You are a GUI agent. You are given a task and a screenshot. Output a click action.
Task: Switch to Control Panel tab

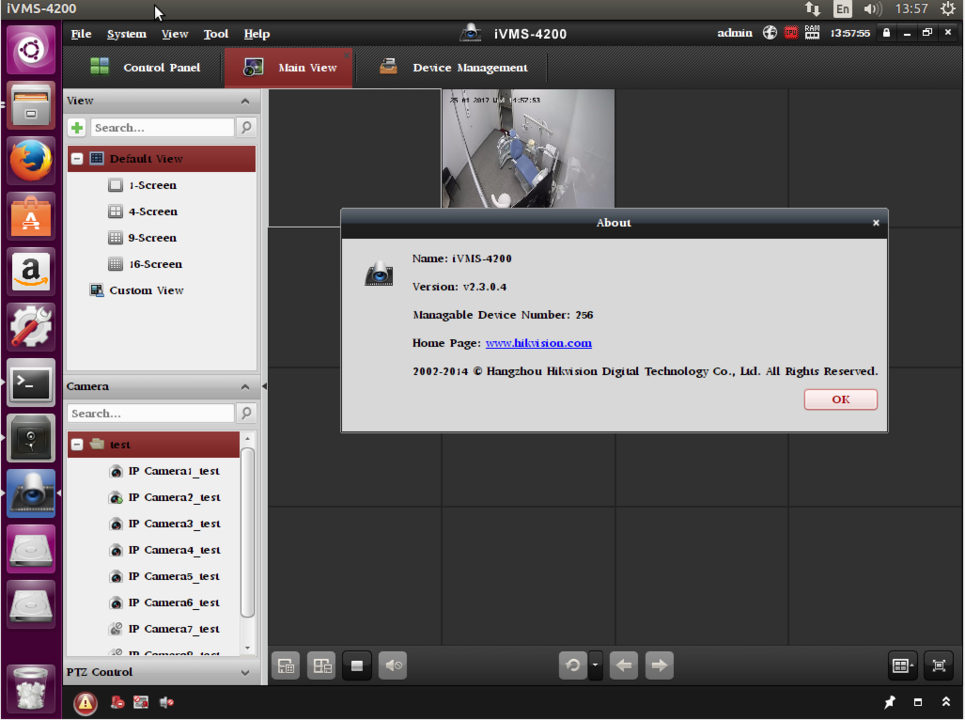pos(145,67)
